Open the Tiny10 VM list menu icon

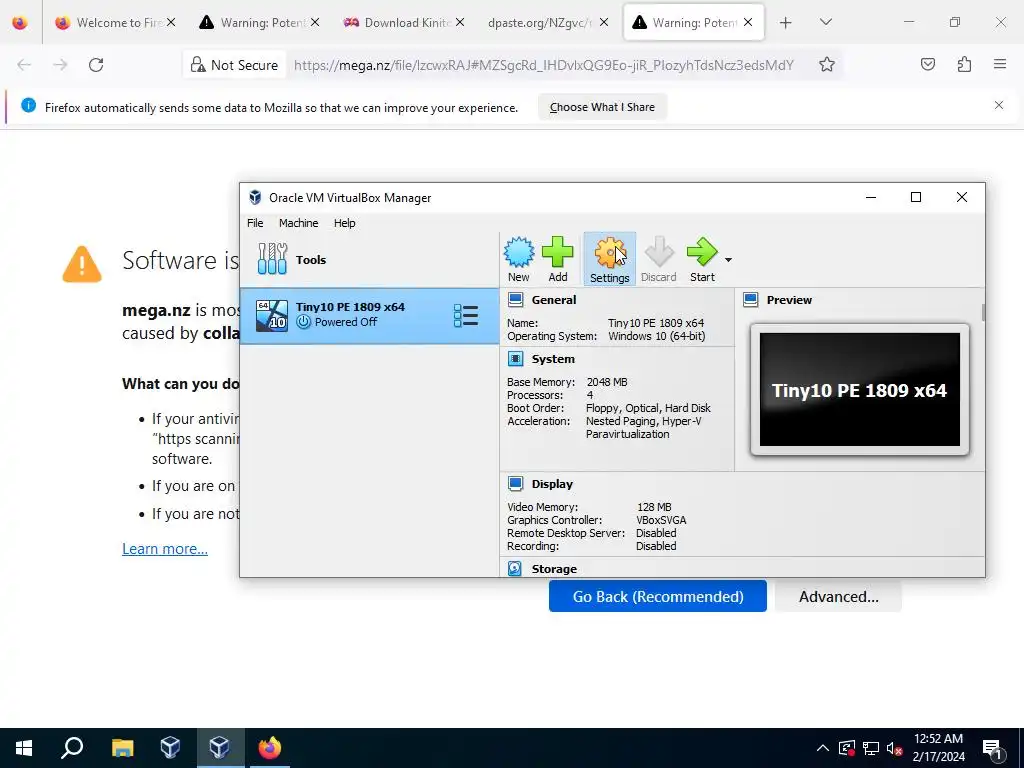click(466, 315)
